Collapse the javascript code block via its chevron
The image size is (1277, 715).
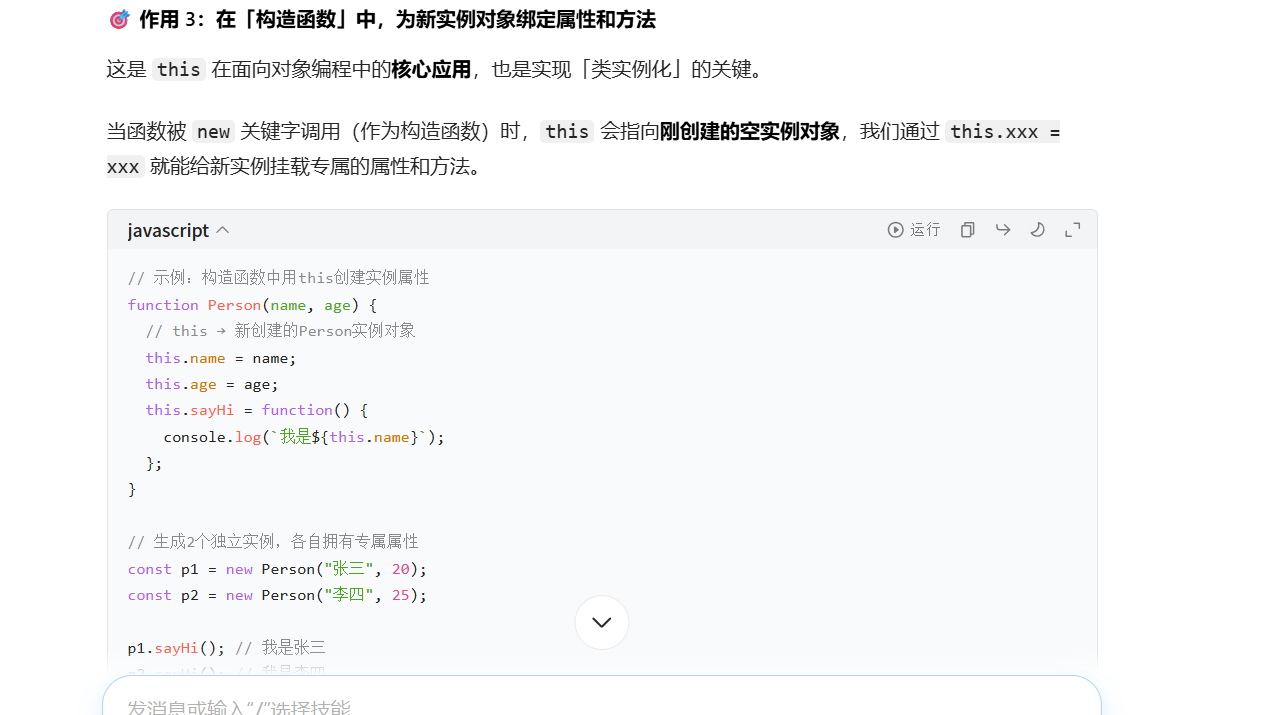click(x=222, y=229)
